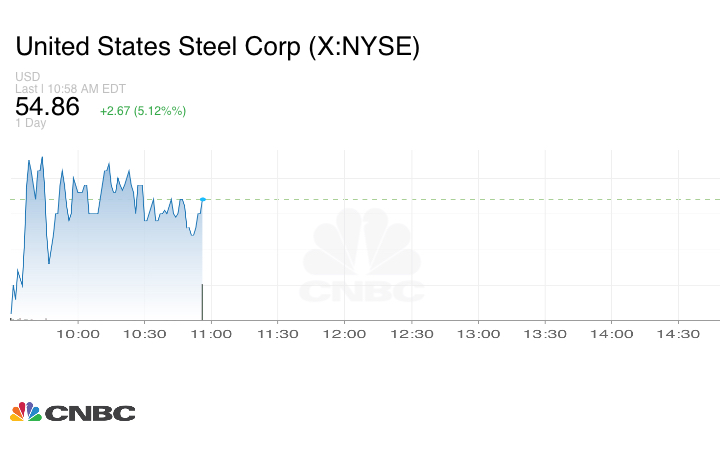Click the 13:30 time axis label
Screen dimensions: 720x450
[x=544, y=334]
